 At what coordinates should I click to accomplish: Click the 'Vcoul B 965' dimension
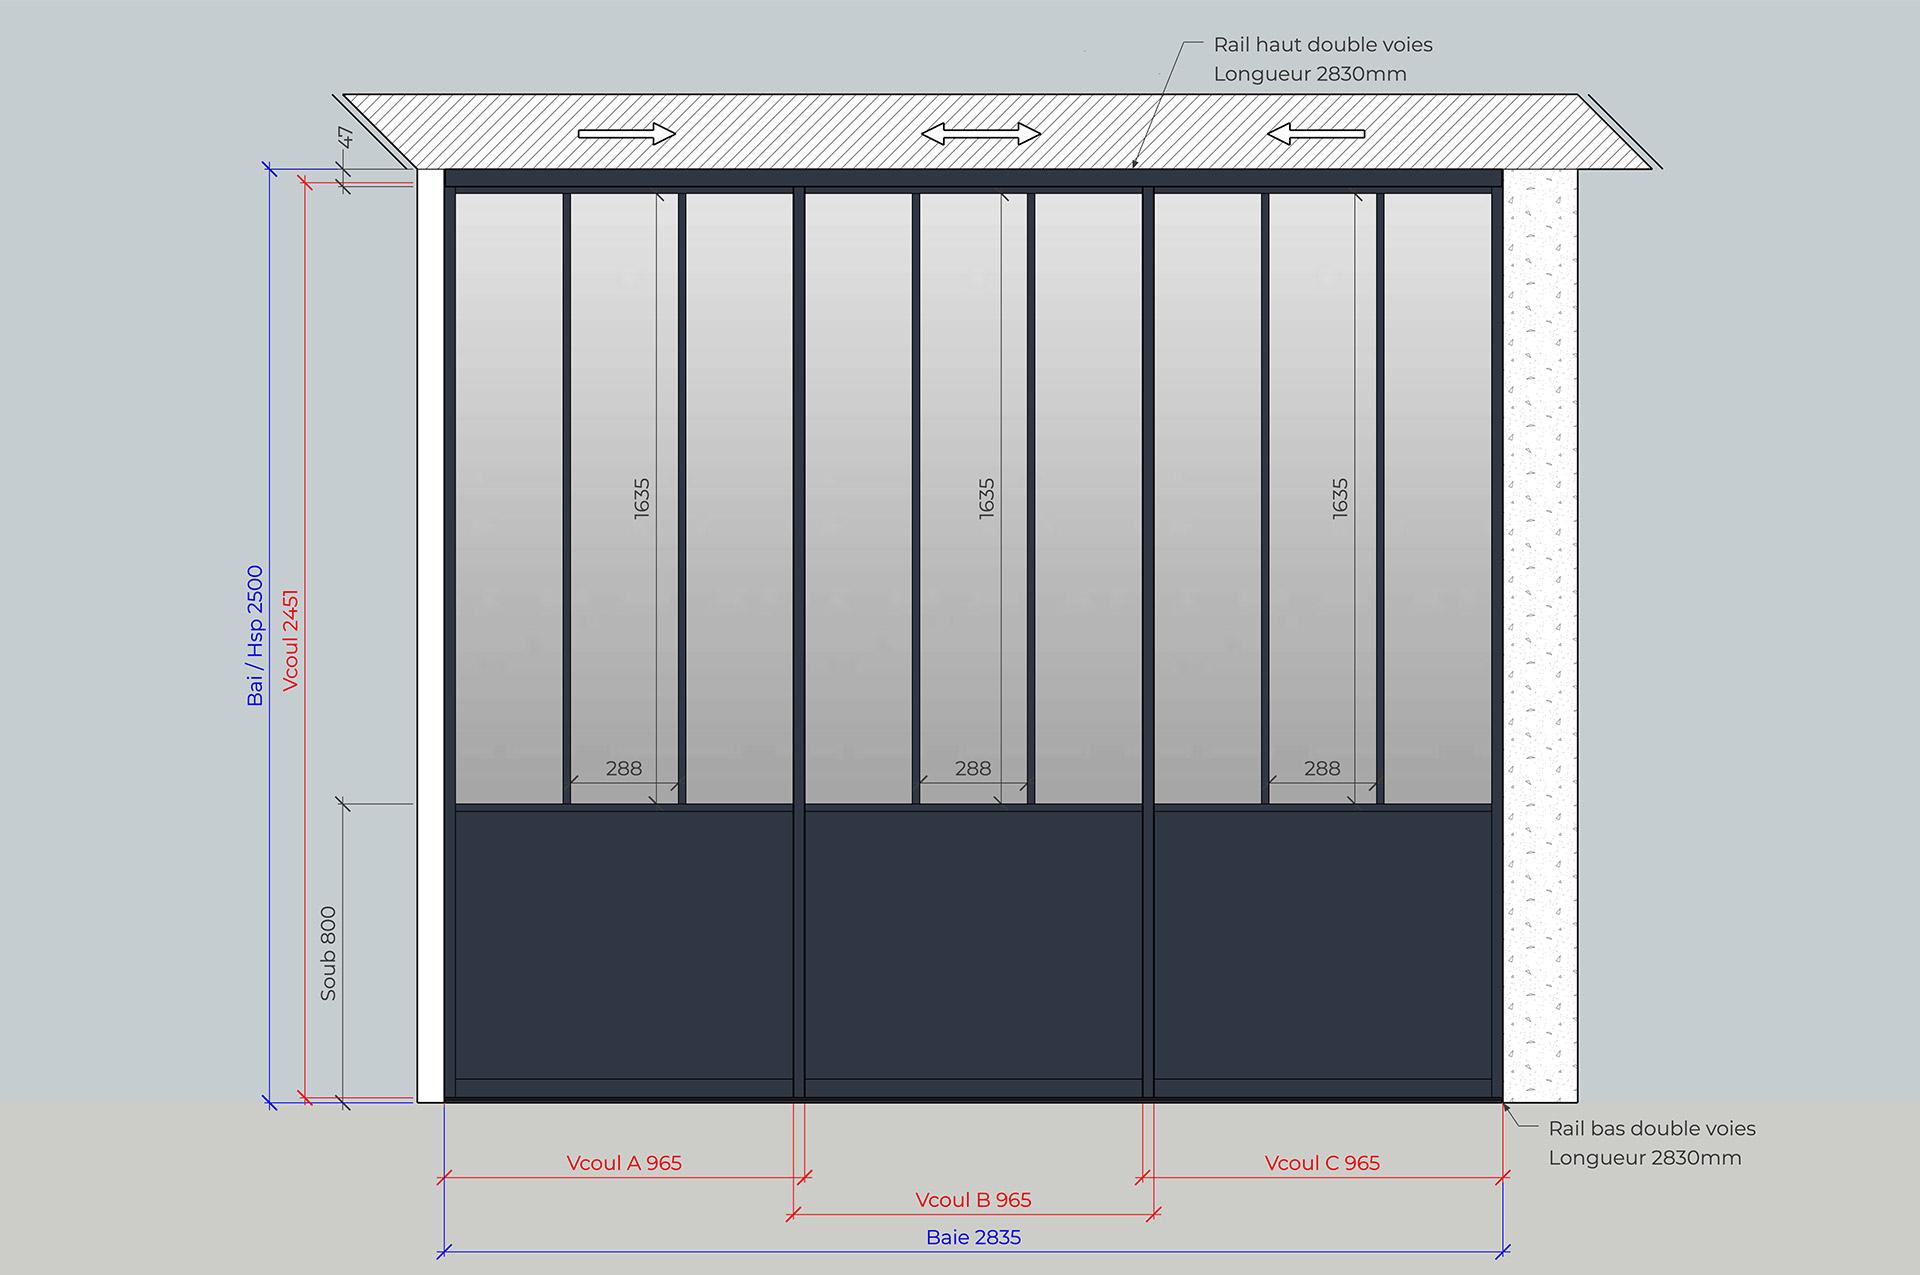(973, 1200)
